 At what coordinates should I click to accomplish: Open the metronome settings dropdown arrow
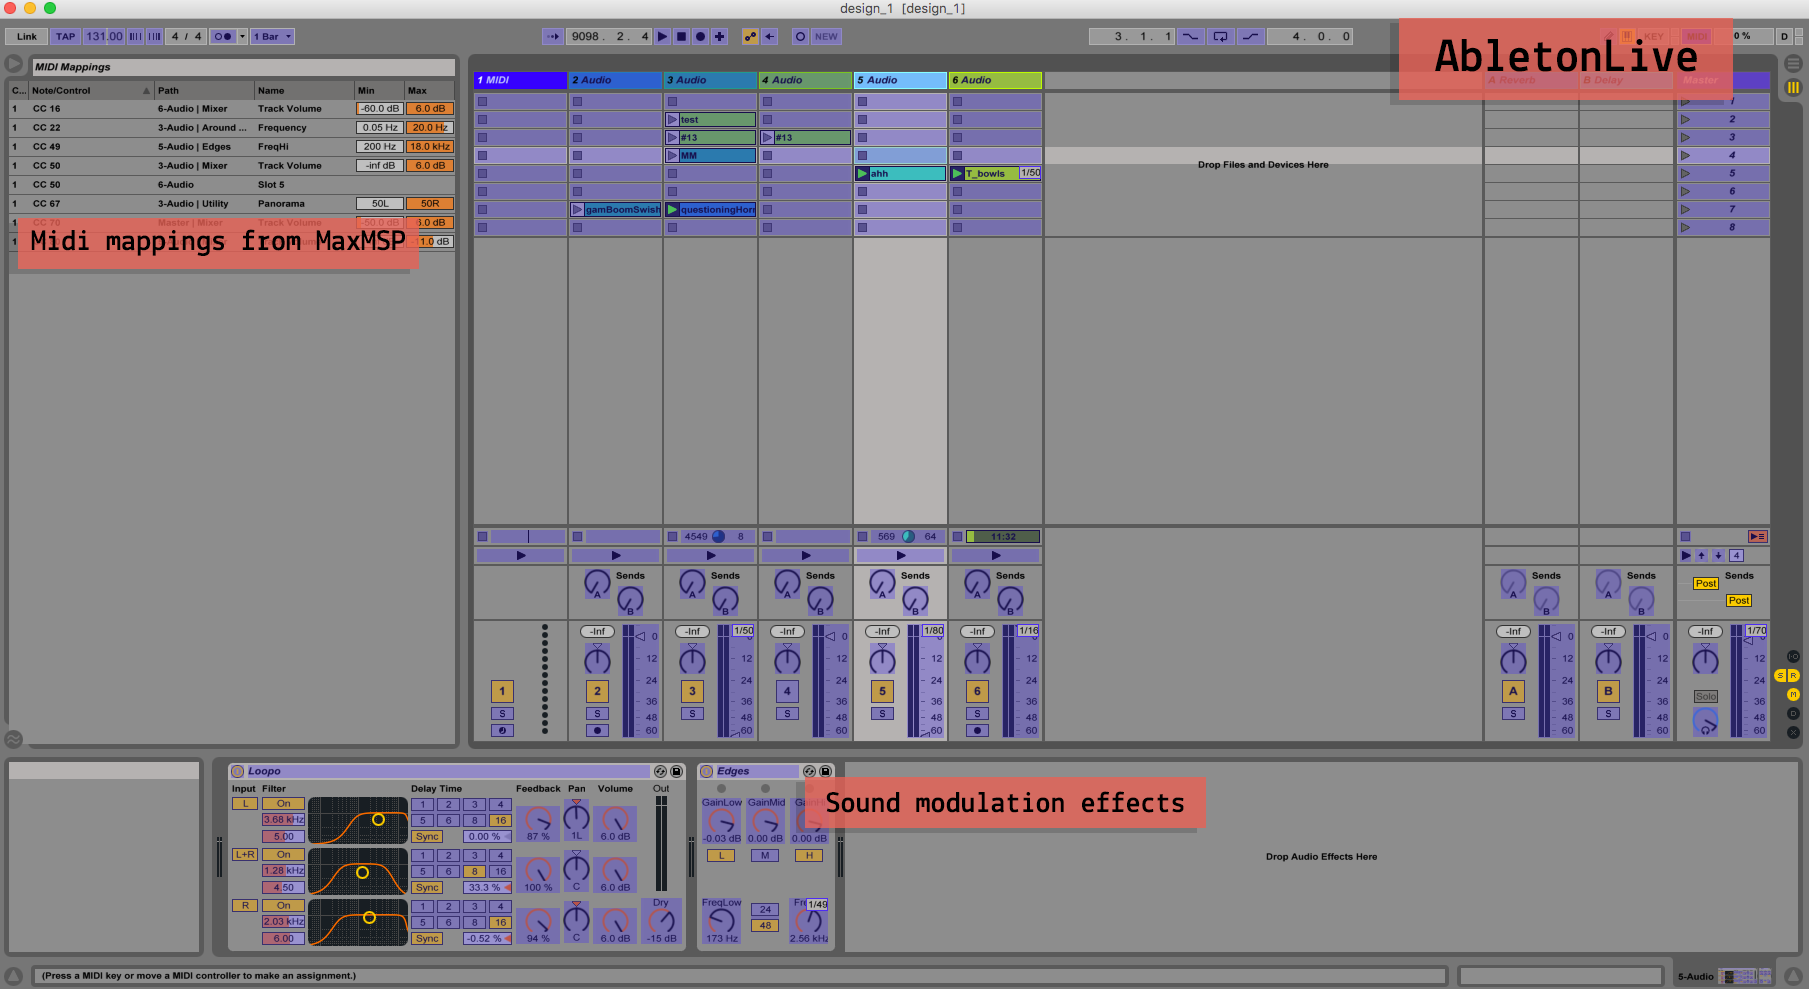tap(242, 36)
